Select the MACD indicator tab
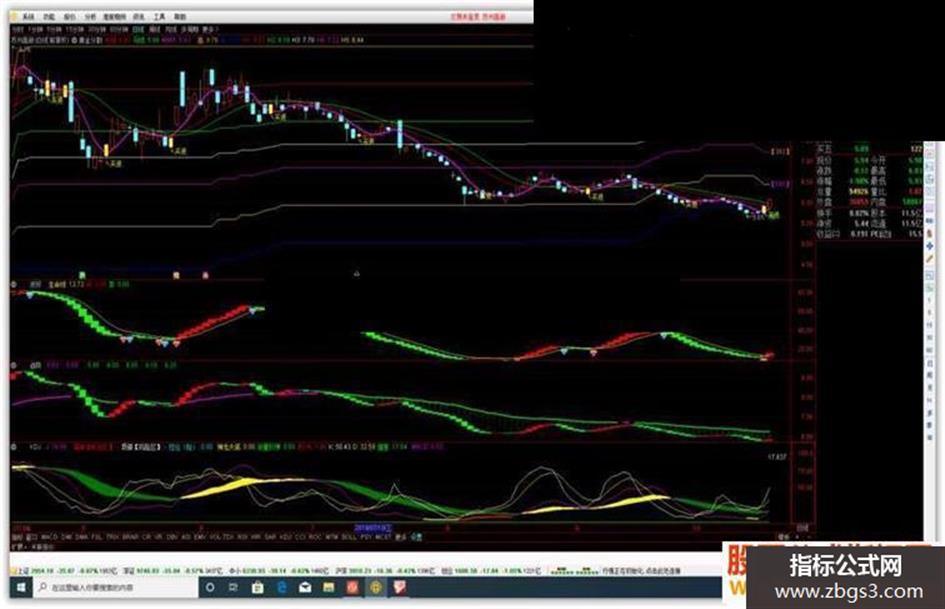 (x=49, y=536)
